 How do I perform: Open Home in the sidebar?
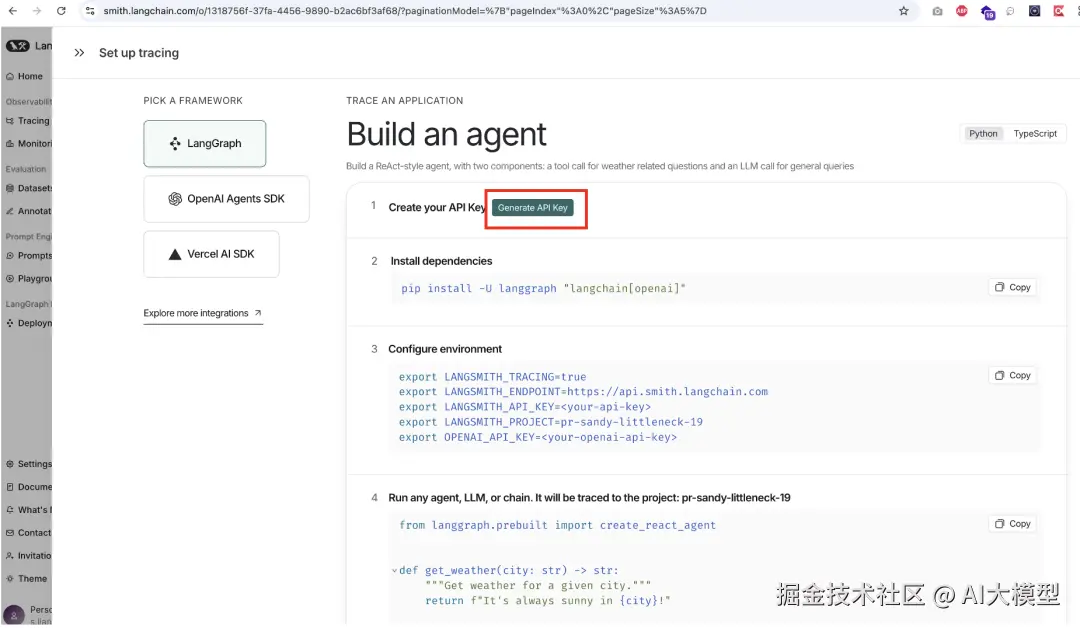point(25,76)
